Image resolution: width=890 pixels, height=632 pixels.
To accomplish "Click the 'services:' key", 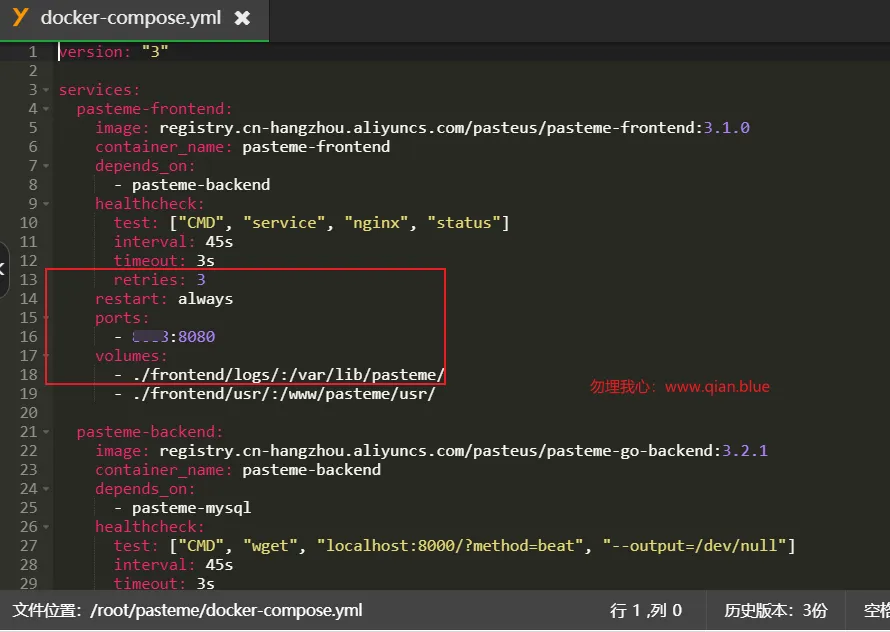I will click(x=99, y=90).
